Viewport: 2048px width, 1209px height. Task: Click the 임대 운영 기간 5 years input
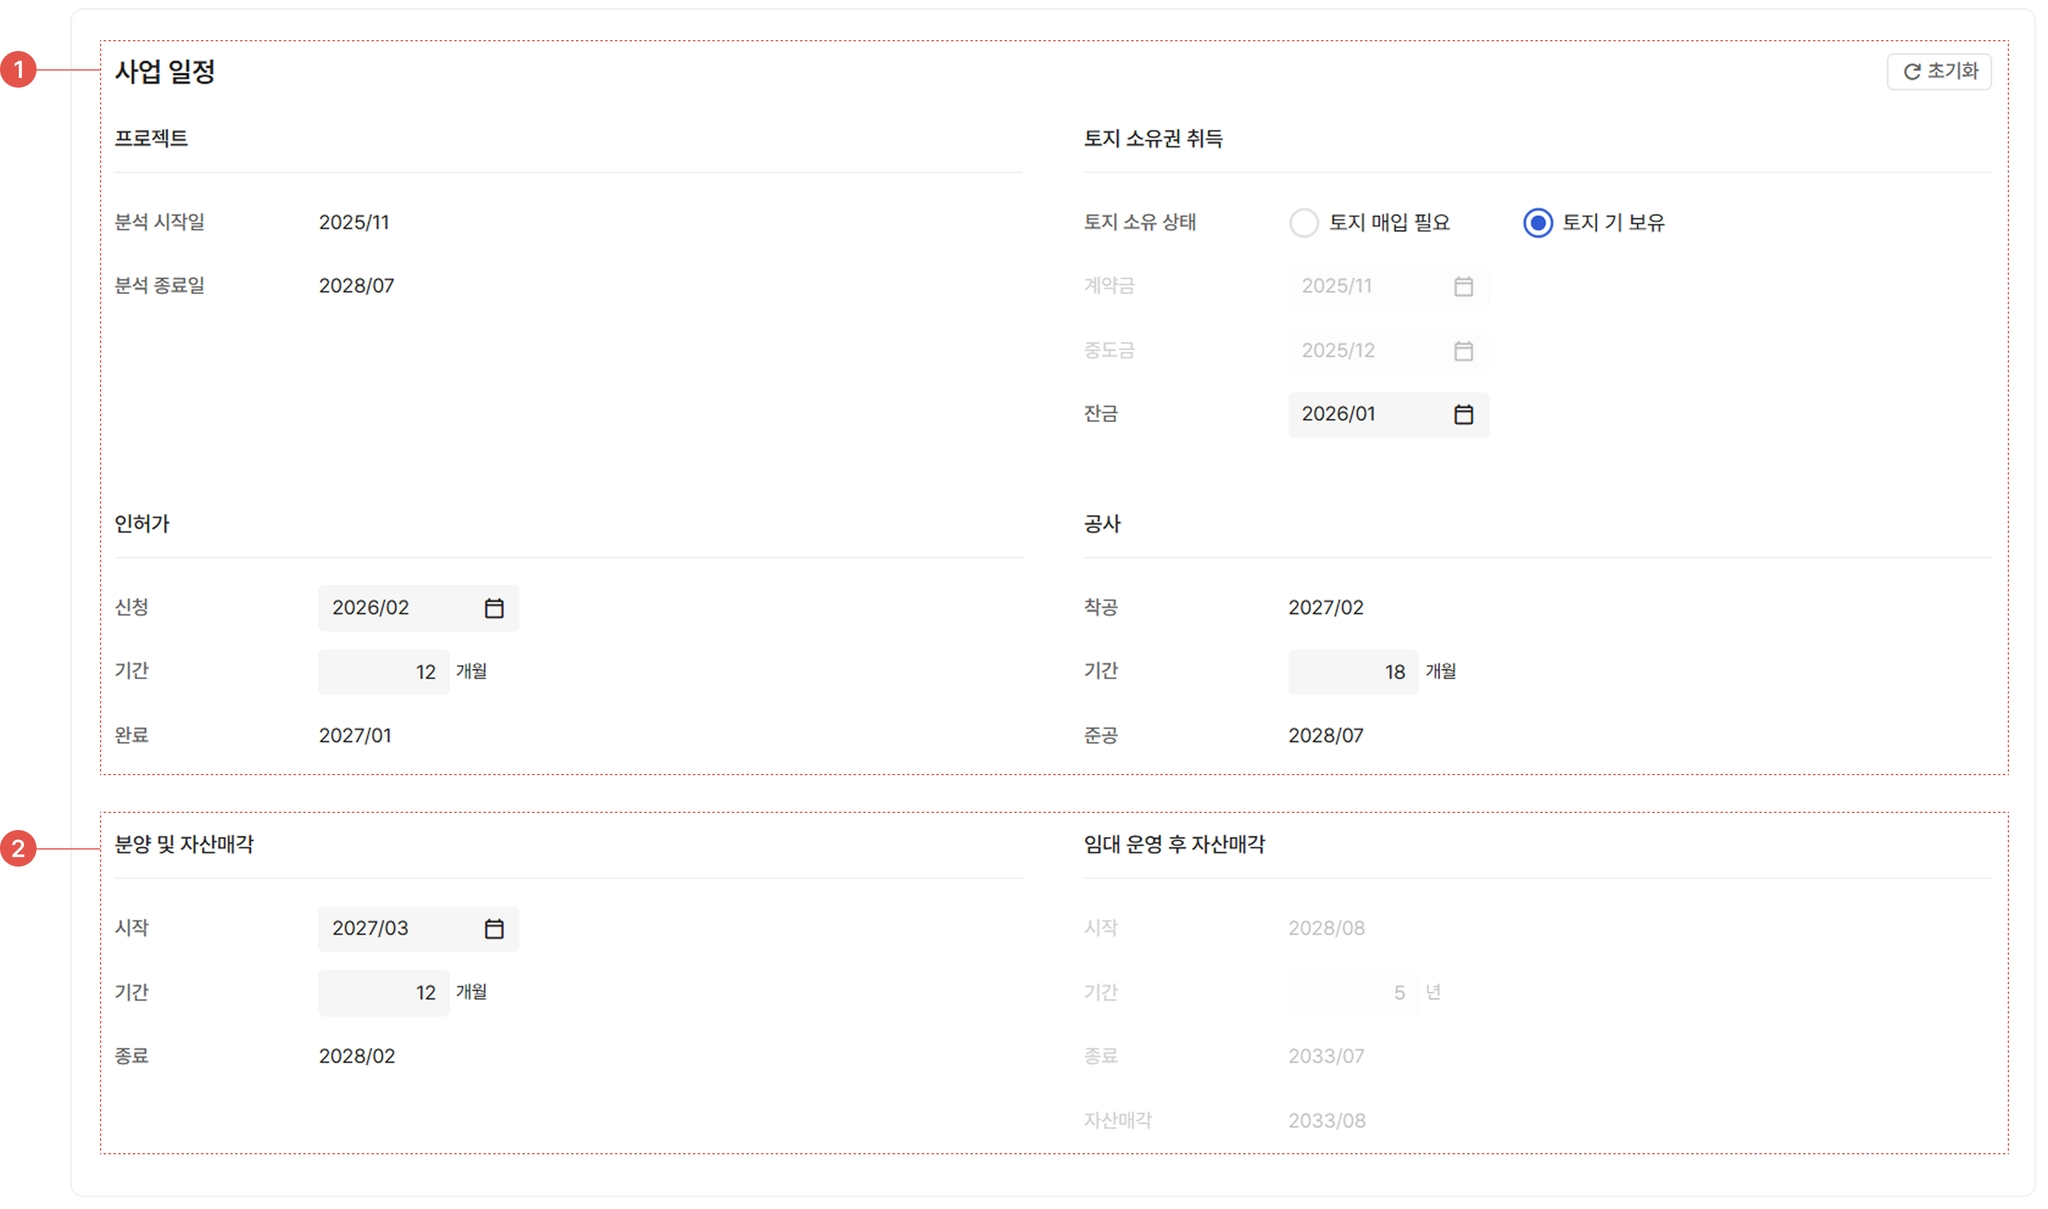pos(1353,993)
